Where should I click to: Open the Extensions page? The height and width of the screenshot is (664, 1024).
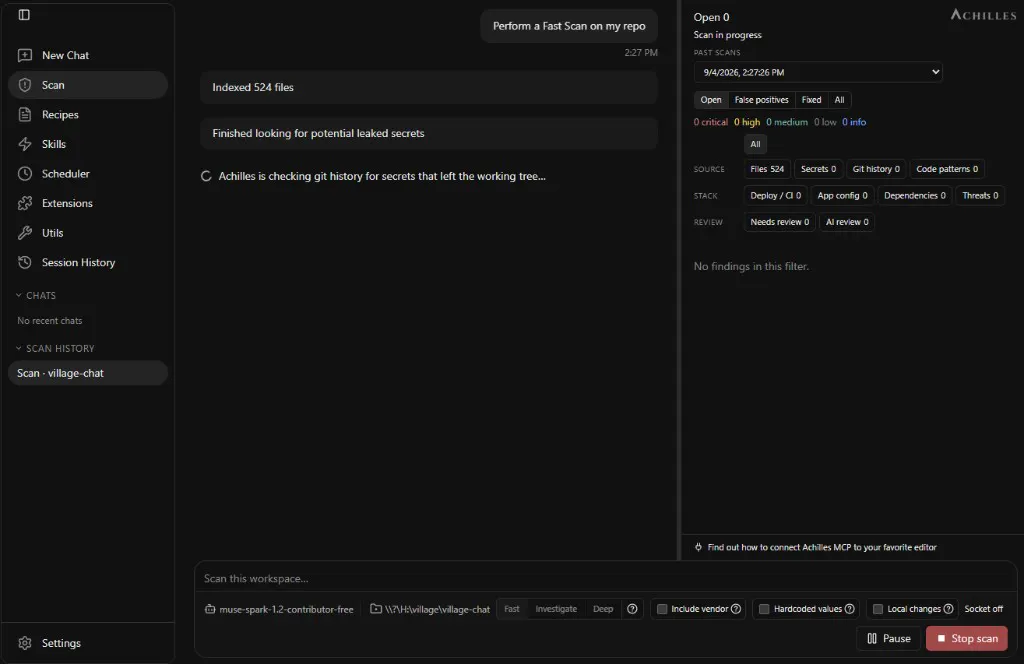click(x=88, y=203)
